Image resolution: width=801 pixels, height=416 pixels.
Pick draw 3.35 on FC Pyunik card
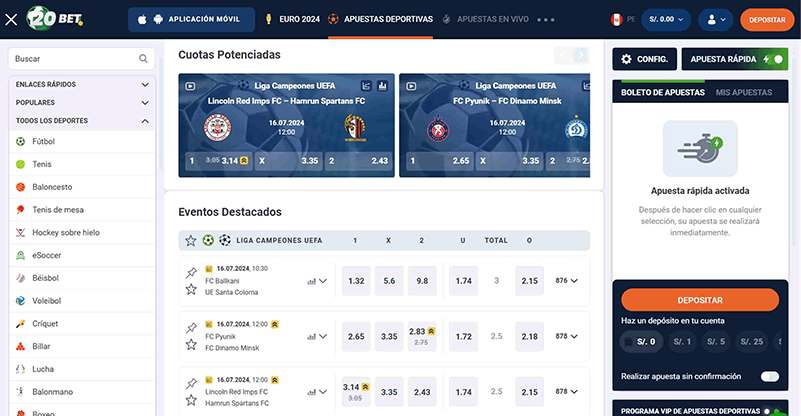point(509,160)
